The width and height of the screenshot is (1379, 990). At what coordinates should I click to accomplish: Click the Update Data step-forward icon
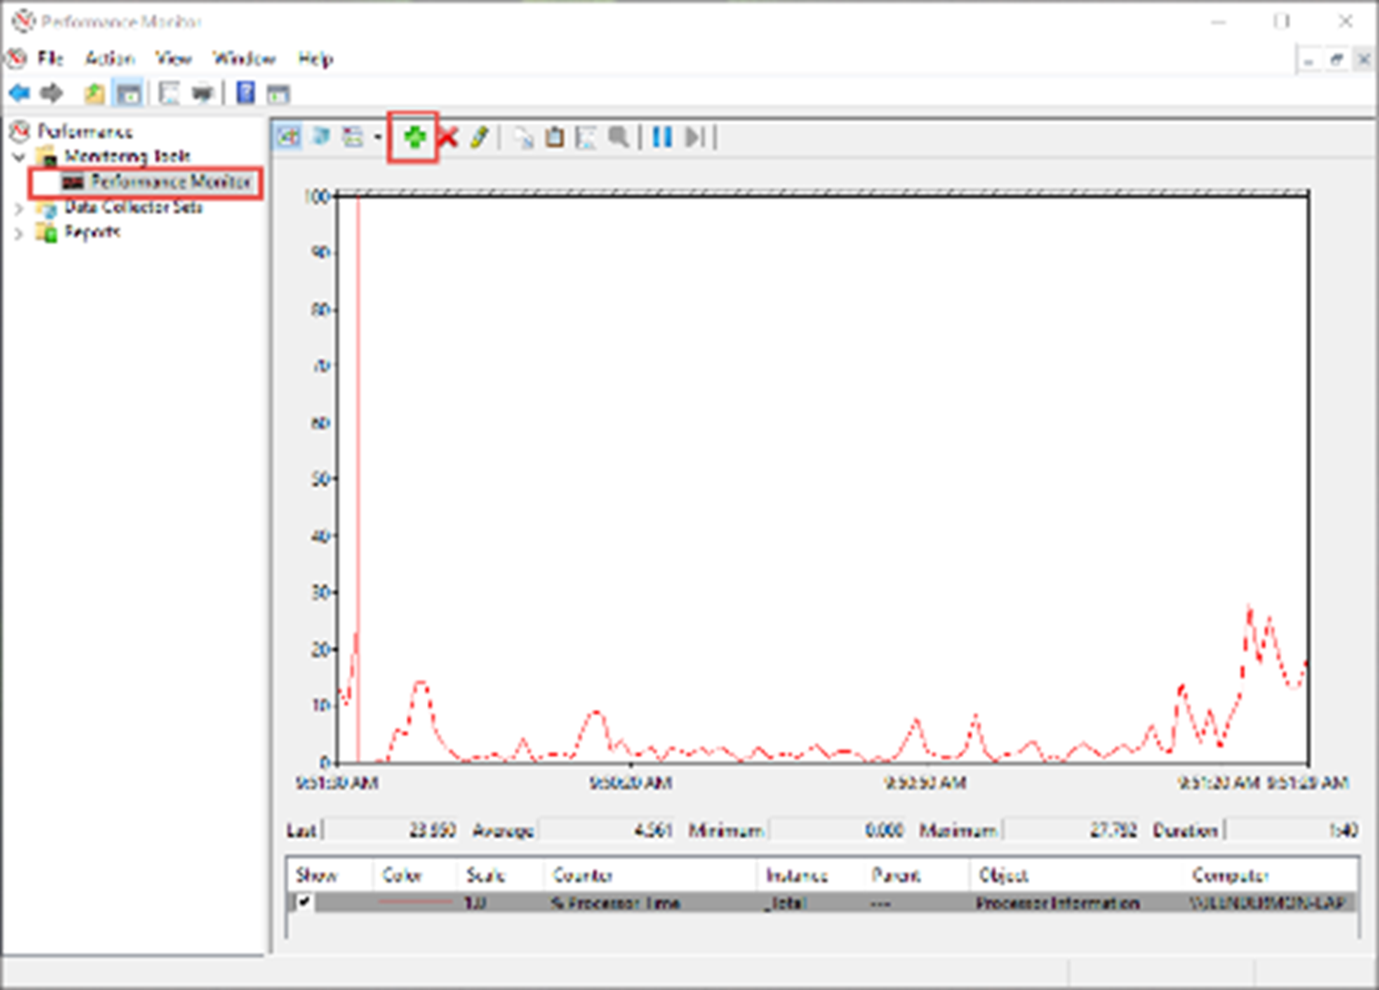point(695,137)
